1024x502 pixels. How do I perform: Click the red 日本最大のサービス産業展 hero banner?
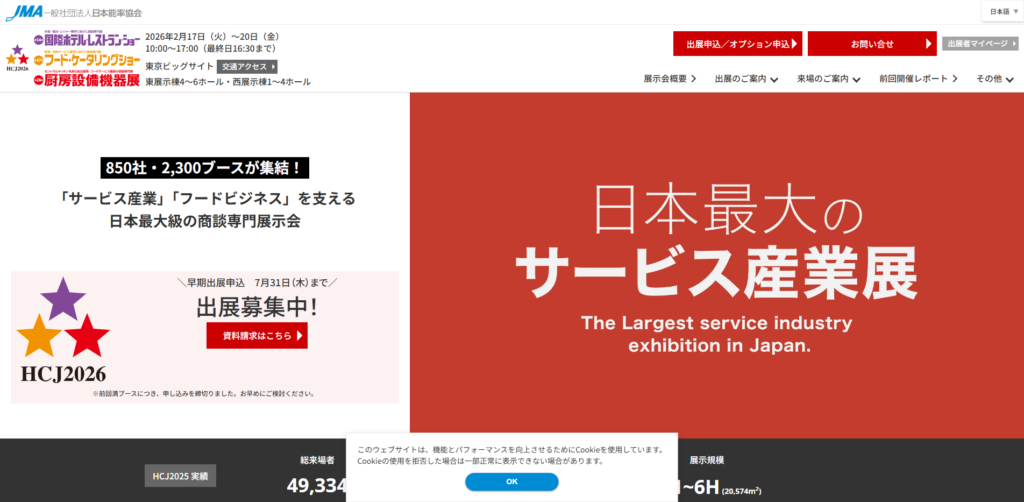click(716, 265)
